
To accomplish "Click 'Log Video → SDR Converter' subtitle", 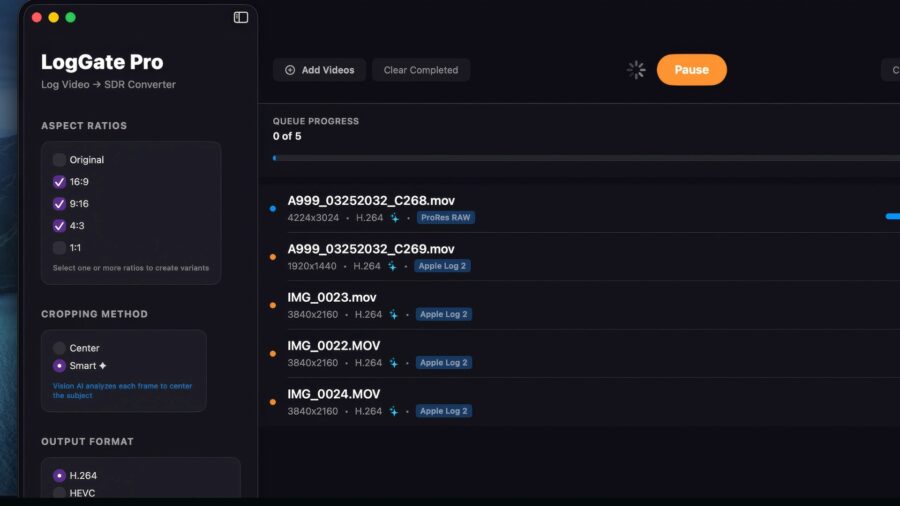I will click(108, 84).
